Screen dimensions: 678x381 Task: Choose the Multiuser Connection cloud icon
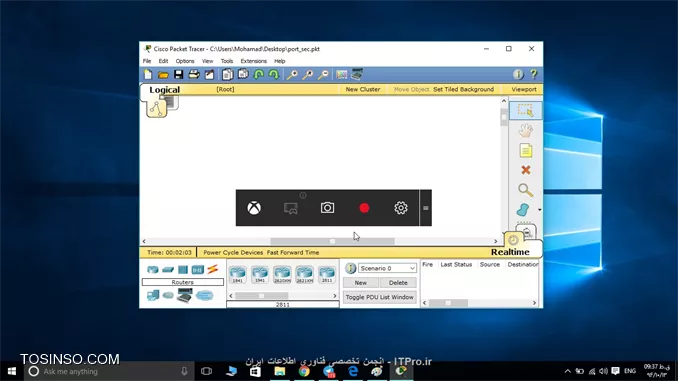coord(204,295)
